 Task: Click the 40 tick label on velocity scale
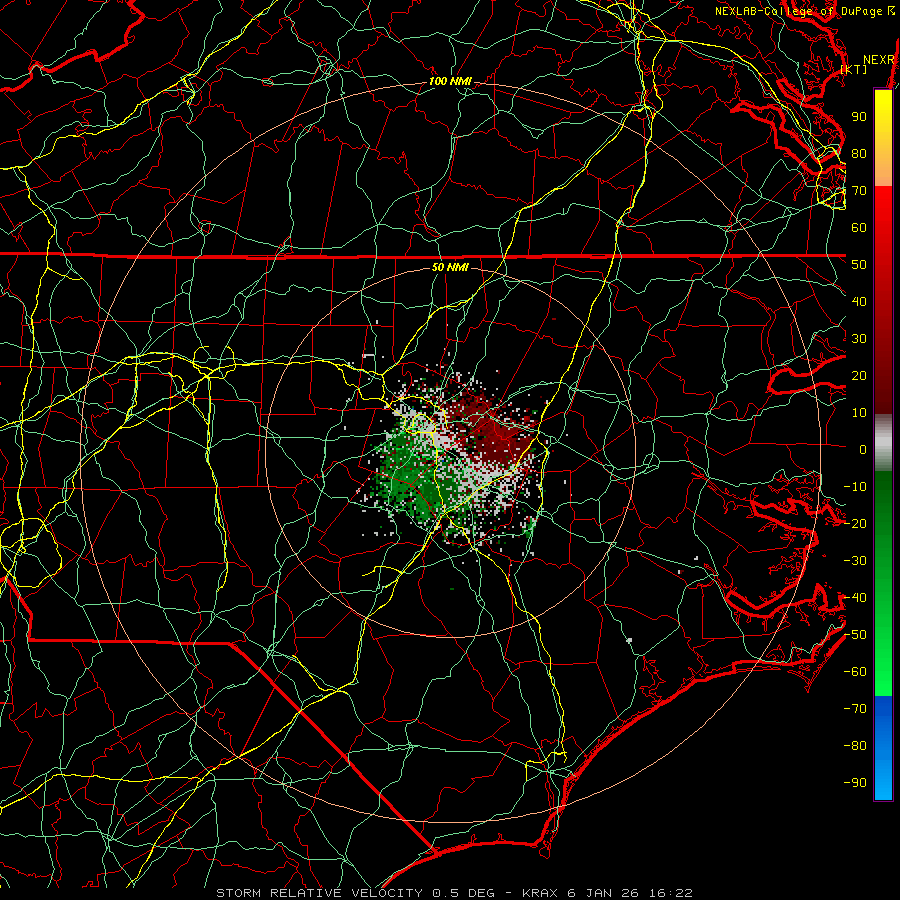tap(859, 301)
